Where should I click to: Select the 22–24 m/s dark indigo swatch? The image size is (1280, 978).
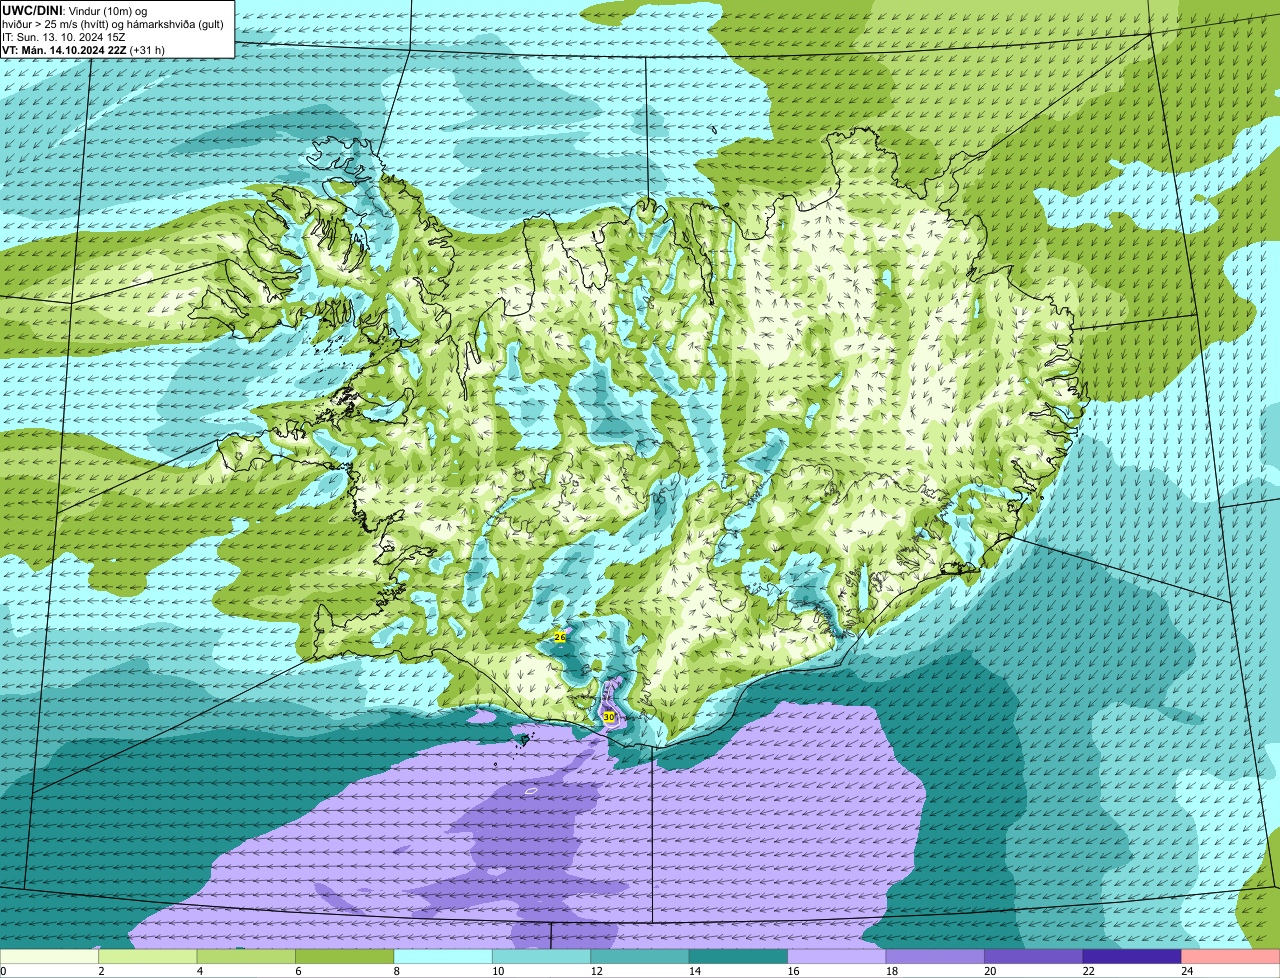pos(1133,957)
